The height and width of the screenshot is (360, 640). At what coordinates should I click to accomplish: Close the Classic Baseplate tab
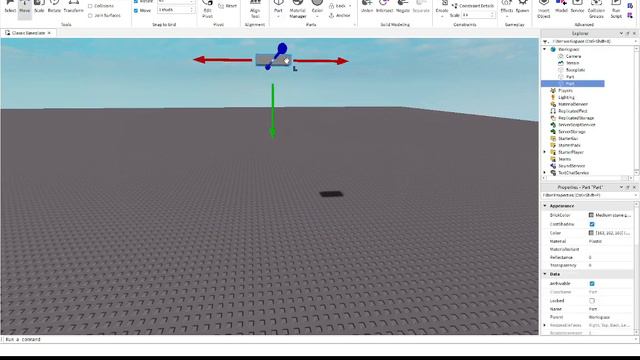(49, 33)
